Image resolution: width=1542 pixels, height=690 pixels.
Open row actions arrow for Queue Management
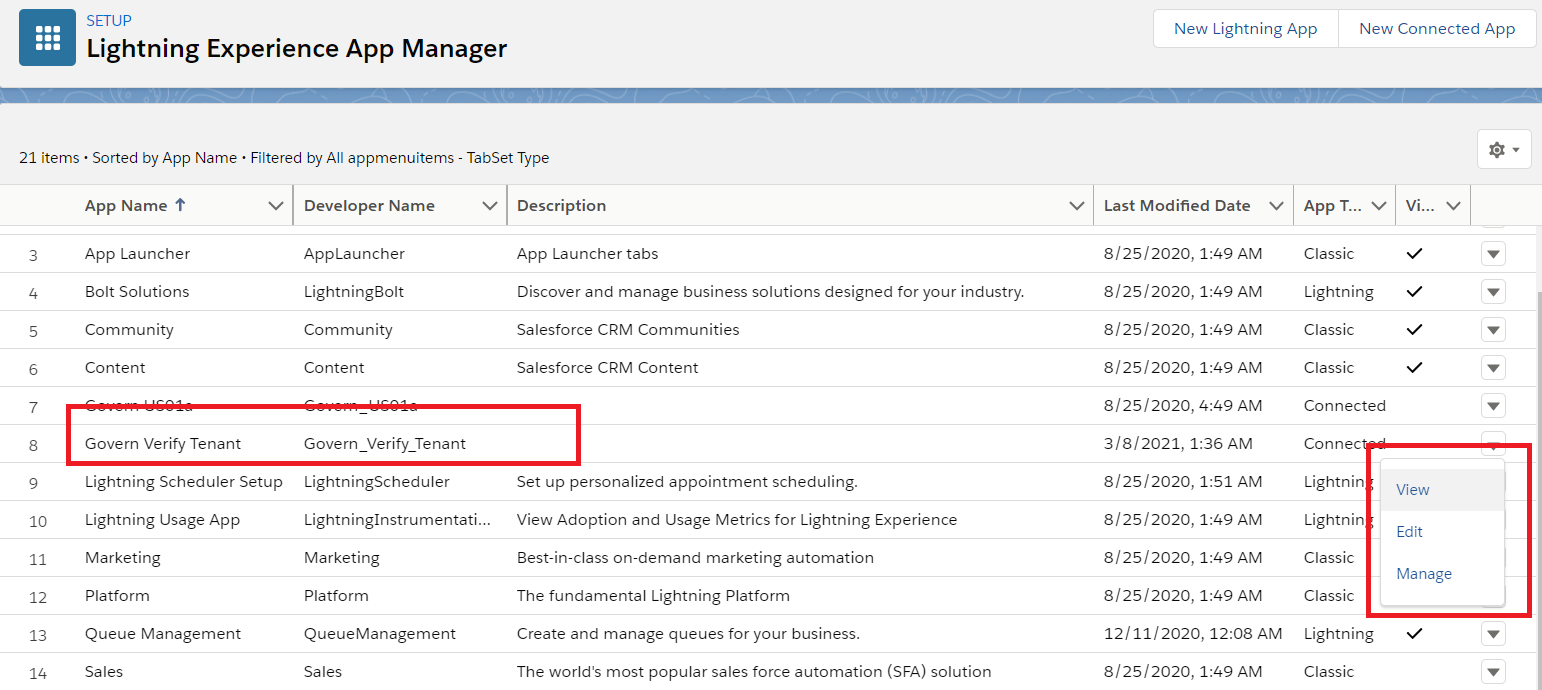point(1493,634)
